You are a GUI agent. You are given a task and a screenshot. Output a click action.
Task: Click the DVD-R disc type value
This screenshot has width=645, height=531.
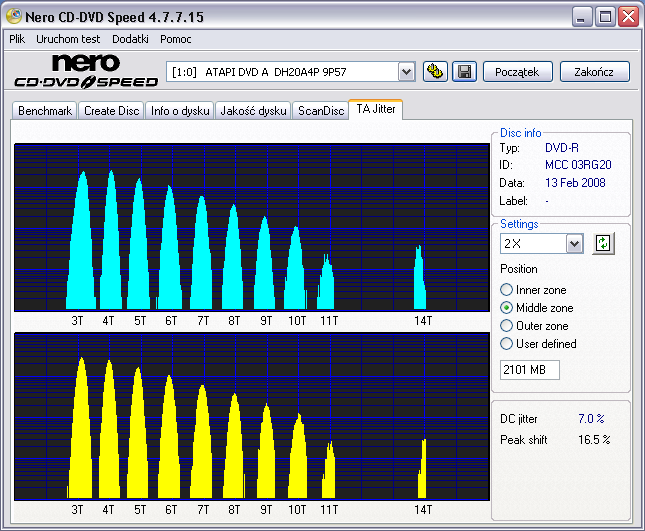(561, 148)
